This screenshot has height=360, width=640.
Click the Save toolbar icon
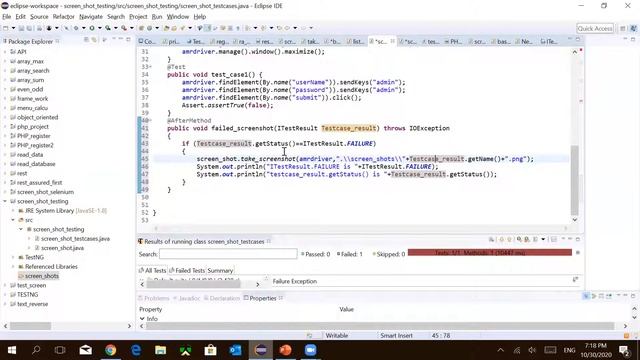pyautogui.click(x=21, y=28)
